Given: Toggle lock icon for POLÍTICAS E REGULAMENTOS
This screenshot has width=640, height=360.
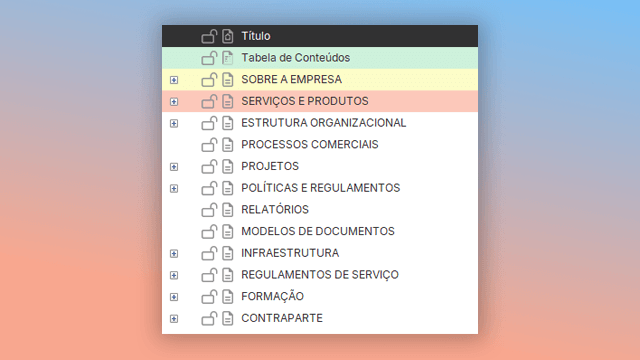Looking at the screenshot, I should click(209, 188).
